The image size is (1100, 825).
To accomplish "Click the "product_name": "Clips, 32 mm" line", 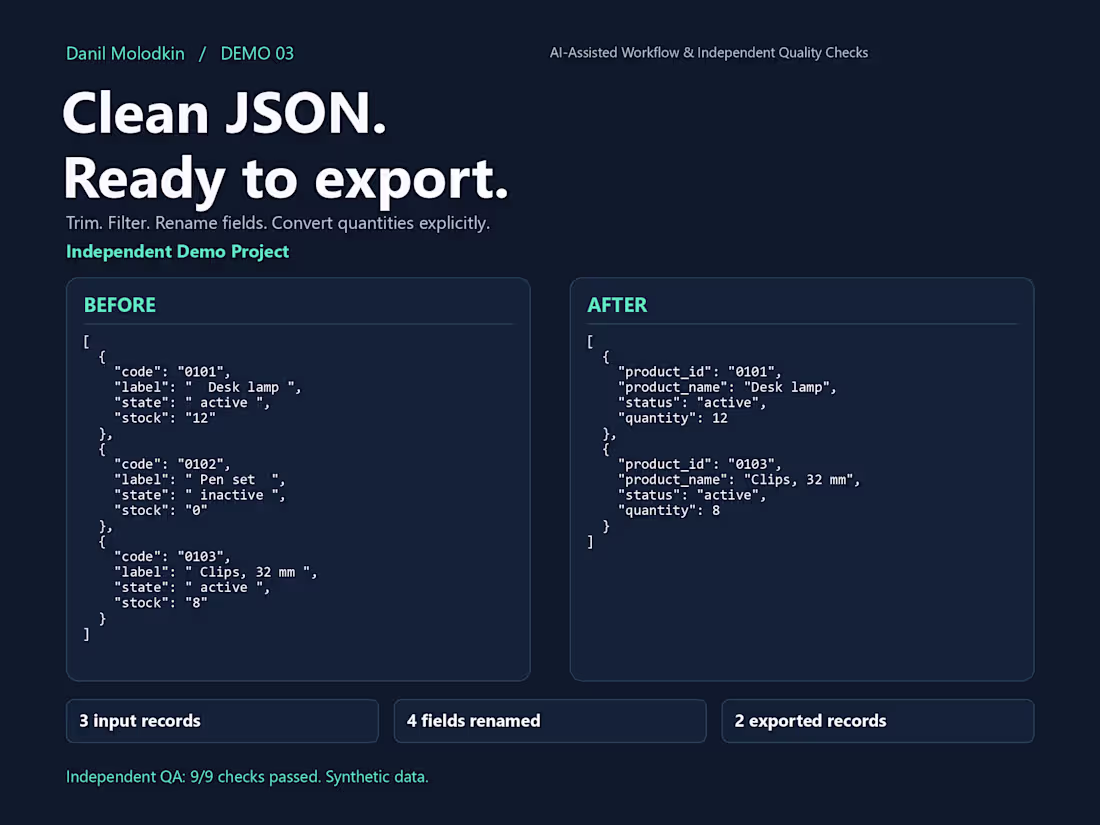I will coord(739,480).
